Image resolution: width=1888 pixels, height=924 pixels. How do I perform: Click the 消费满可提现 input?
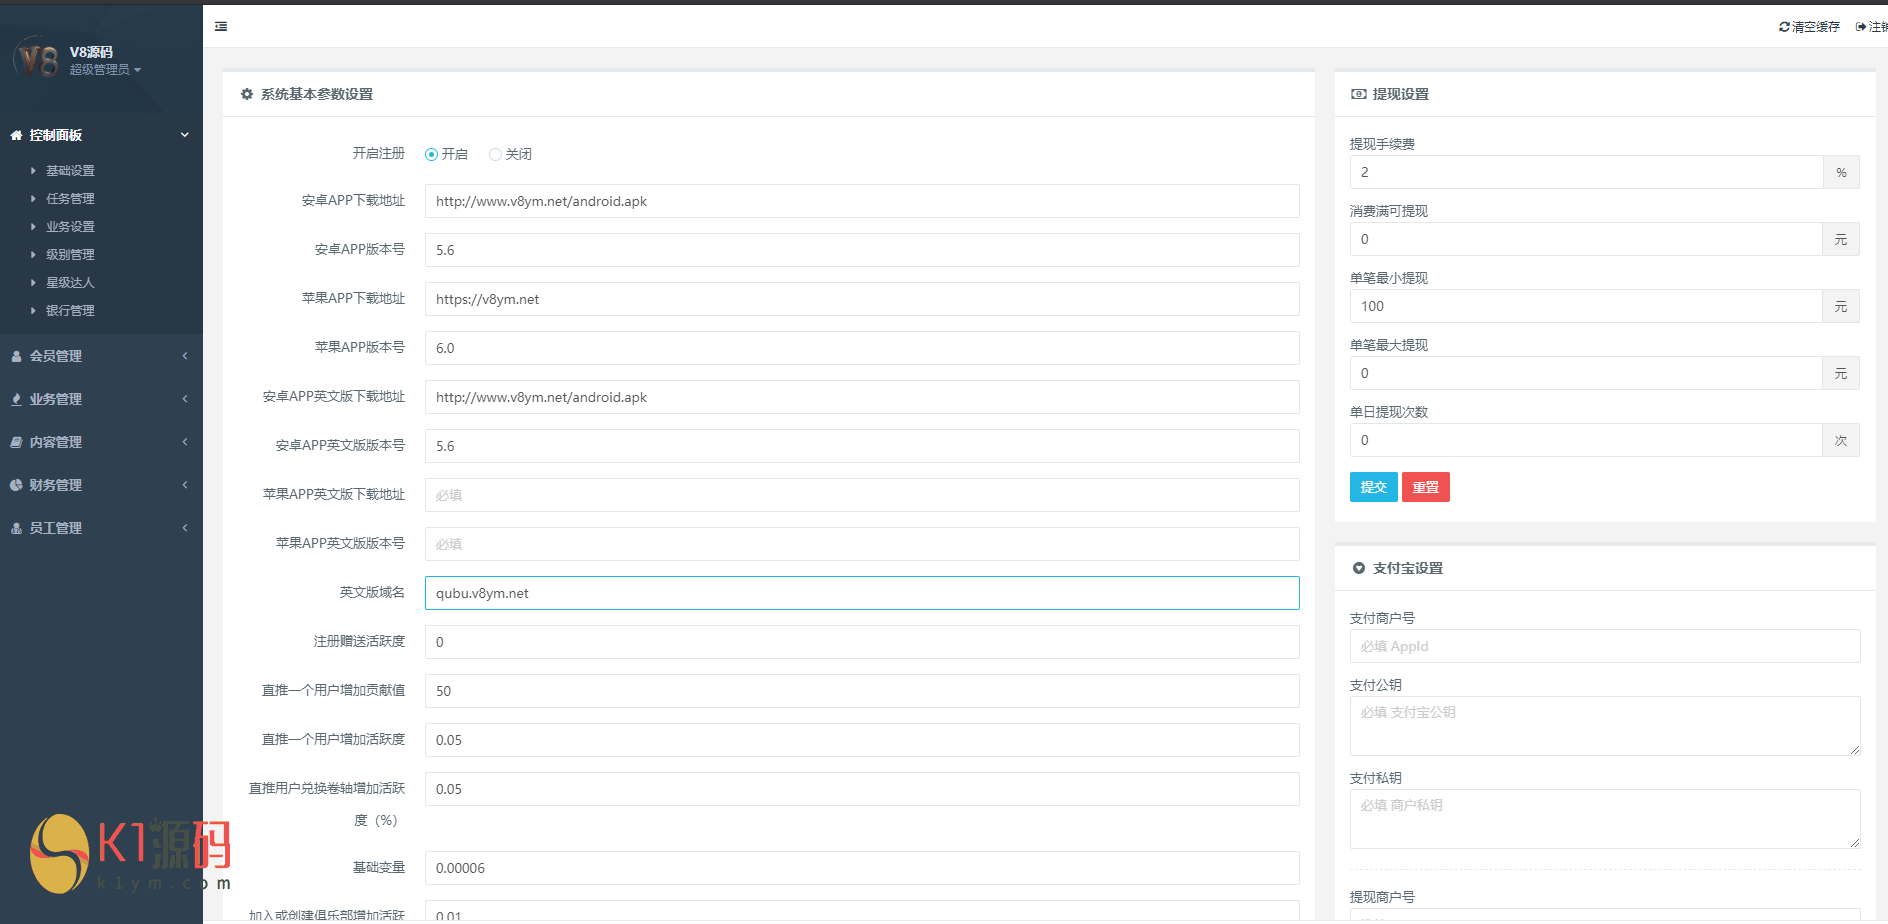pos(1586,239)
